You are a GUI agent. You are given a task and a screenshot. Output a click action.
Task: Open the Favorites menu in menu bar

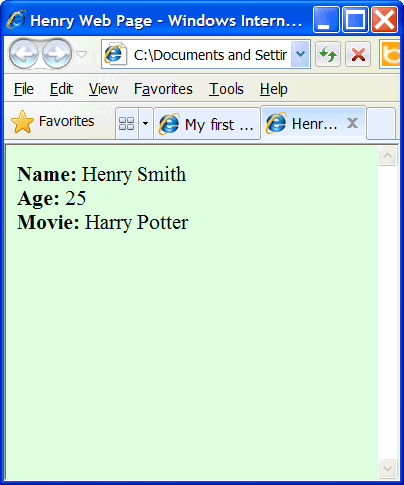coord(163,89)
